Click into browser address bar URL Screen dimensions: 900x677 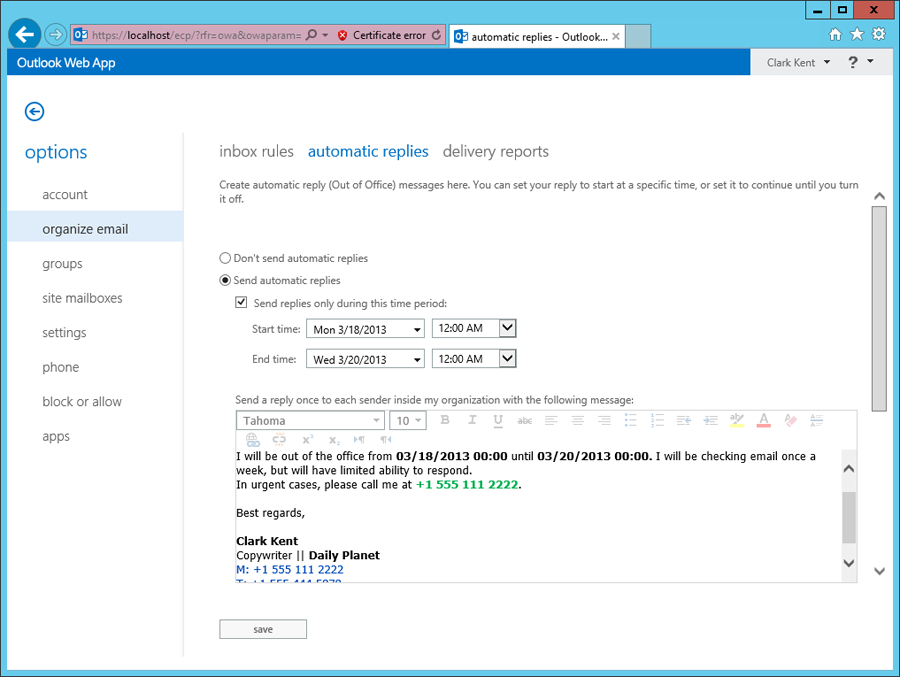[x=196, y=35]
